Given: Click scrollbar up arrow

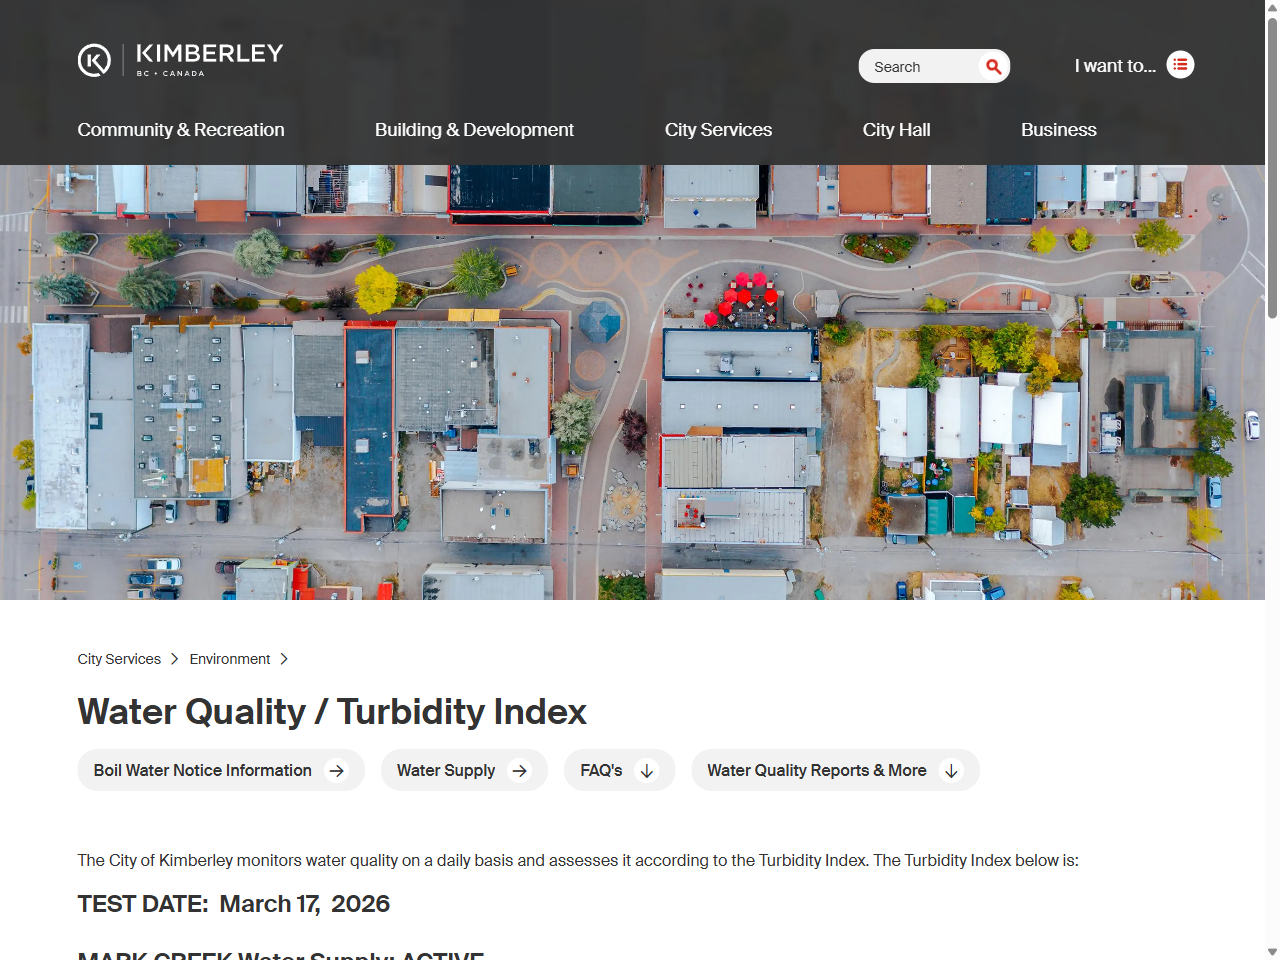Looking at the screenshot, I should [x=1272, y=7].
